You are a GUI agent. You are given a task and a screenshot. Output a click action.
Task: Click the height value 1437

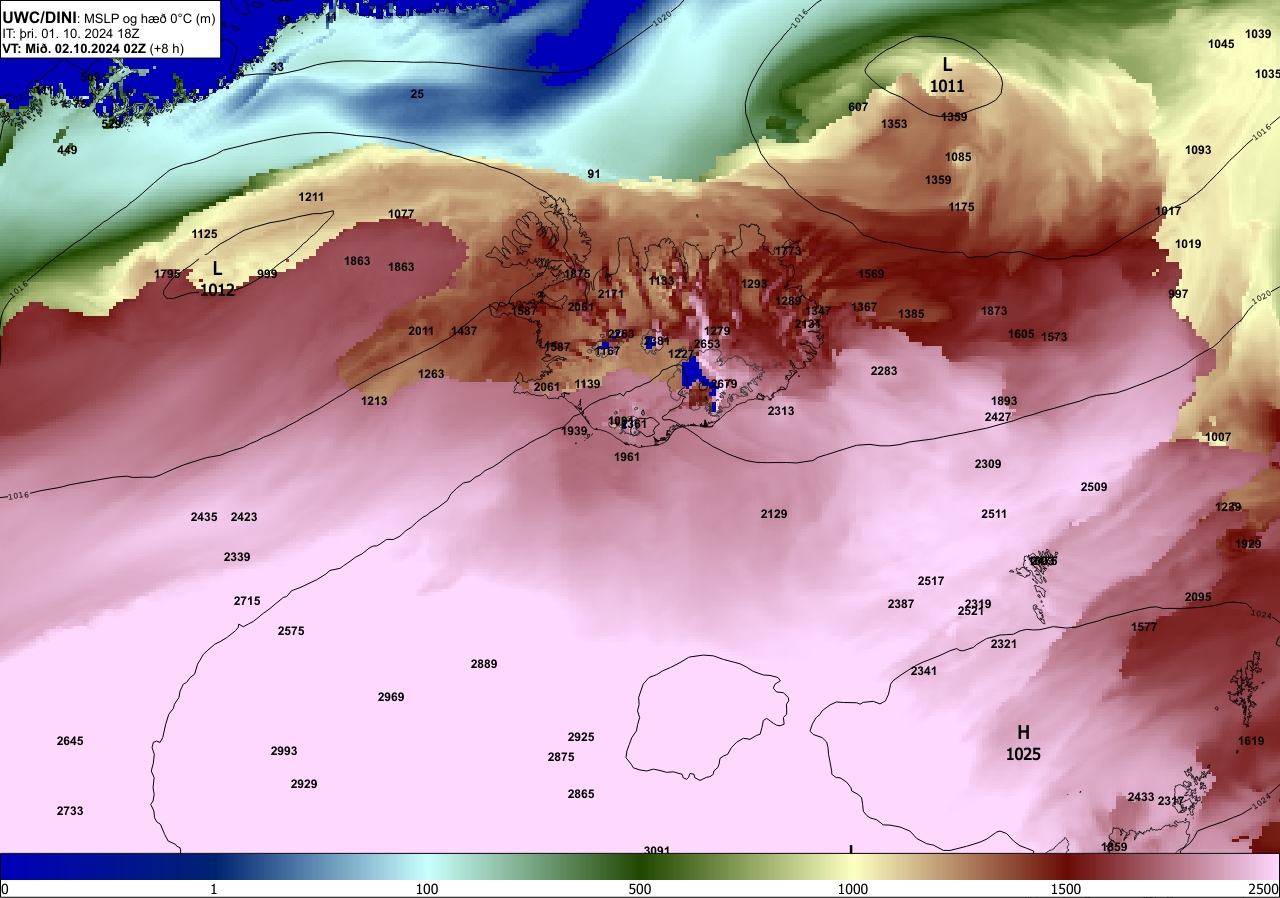click(464, 331)
